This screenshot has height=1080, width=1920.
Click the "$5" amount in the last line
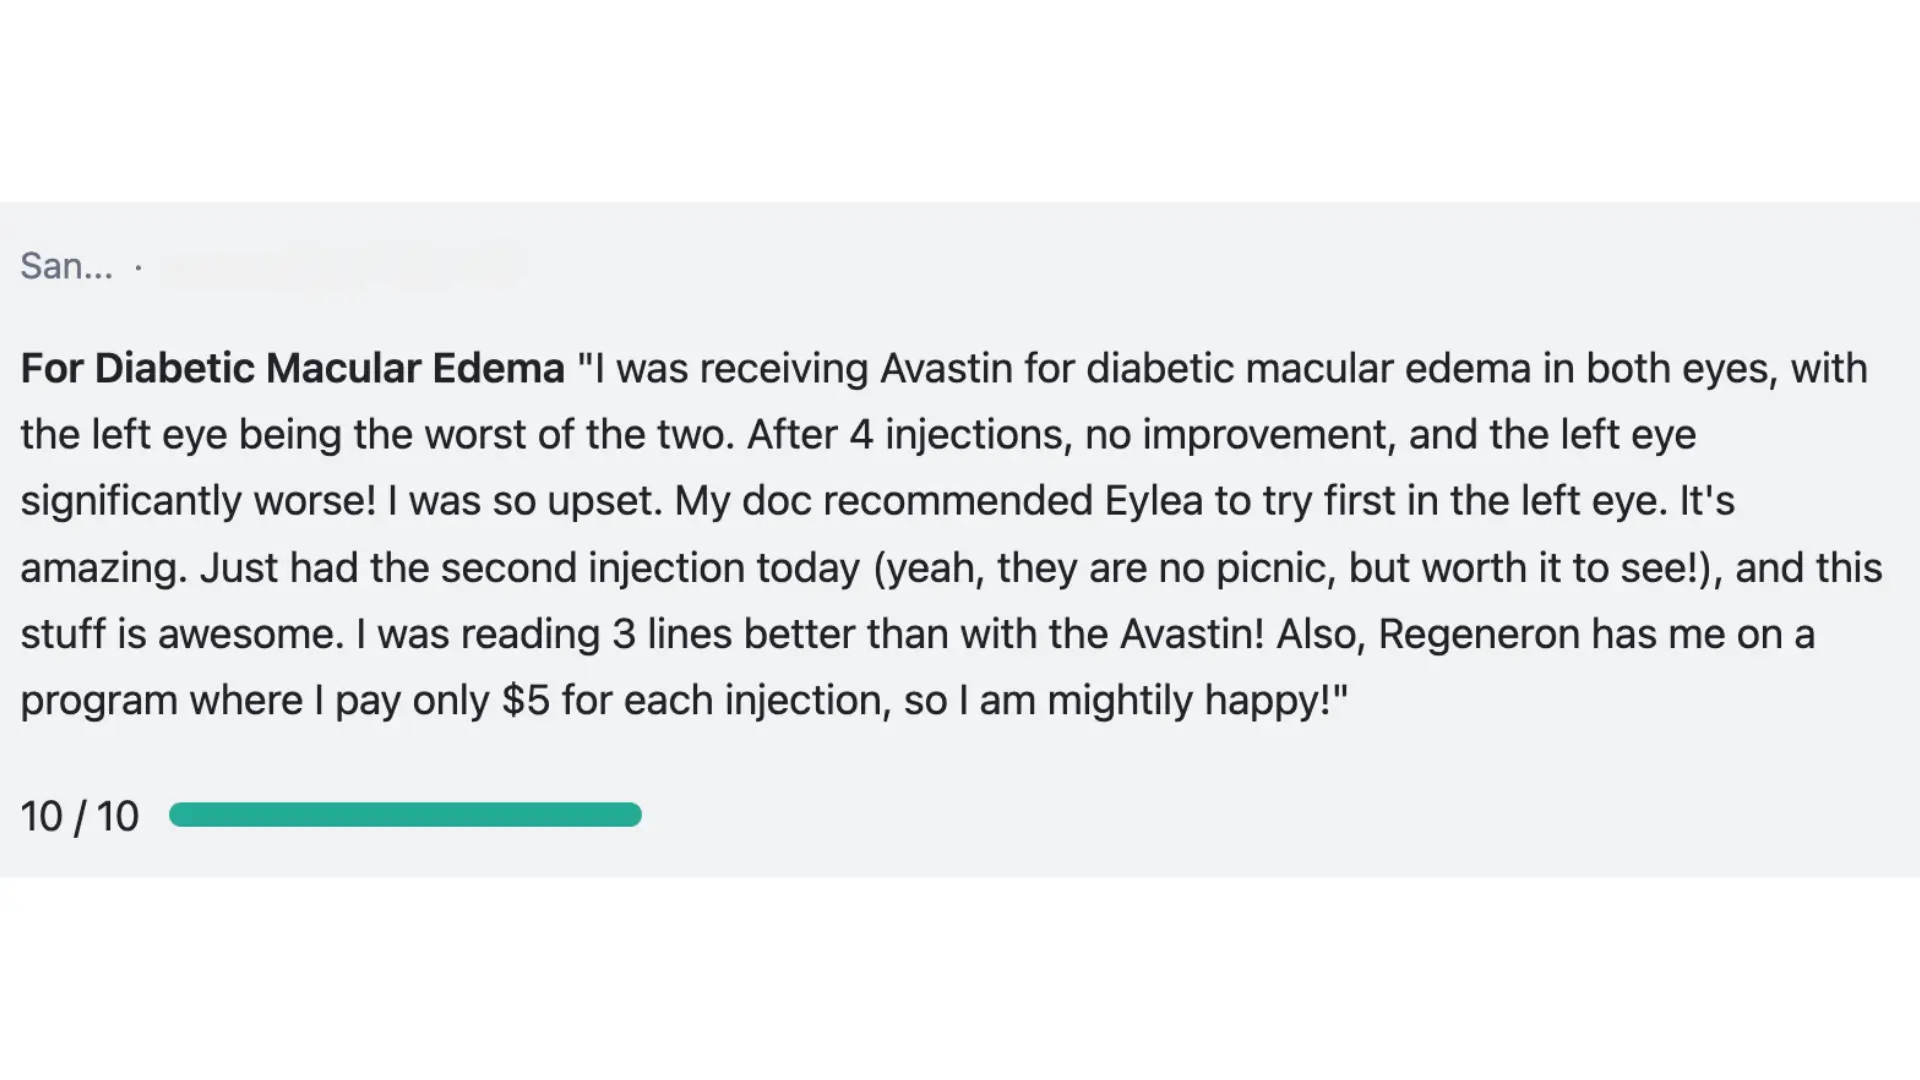coord(526,701)
